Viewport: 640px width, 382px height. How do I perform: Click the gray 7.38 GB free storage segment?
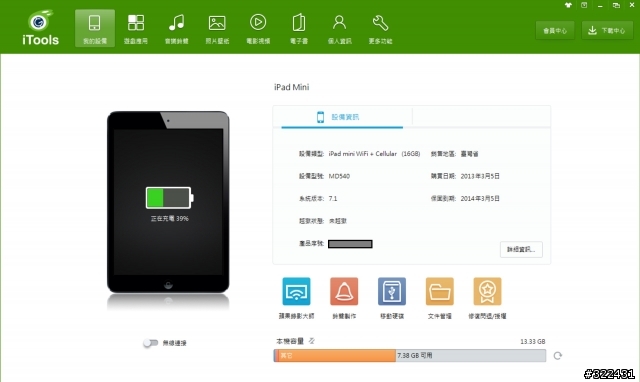pyautogui.click(x=471, y=355)
